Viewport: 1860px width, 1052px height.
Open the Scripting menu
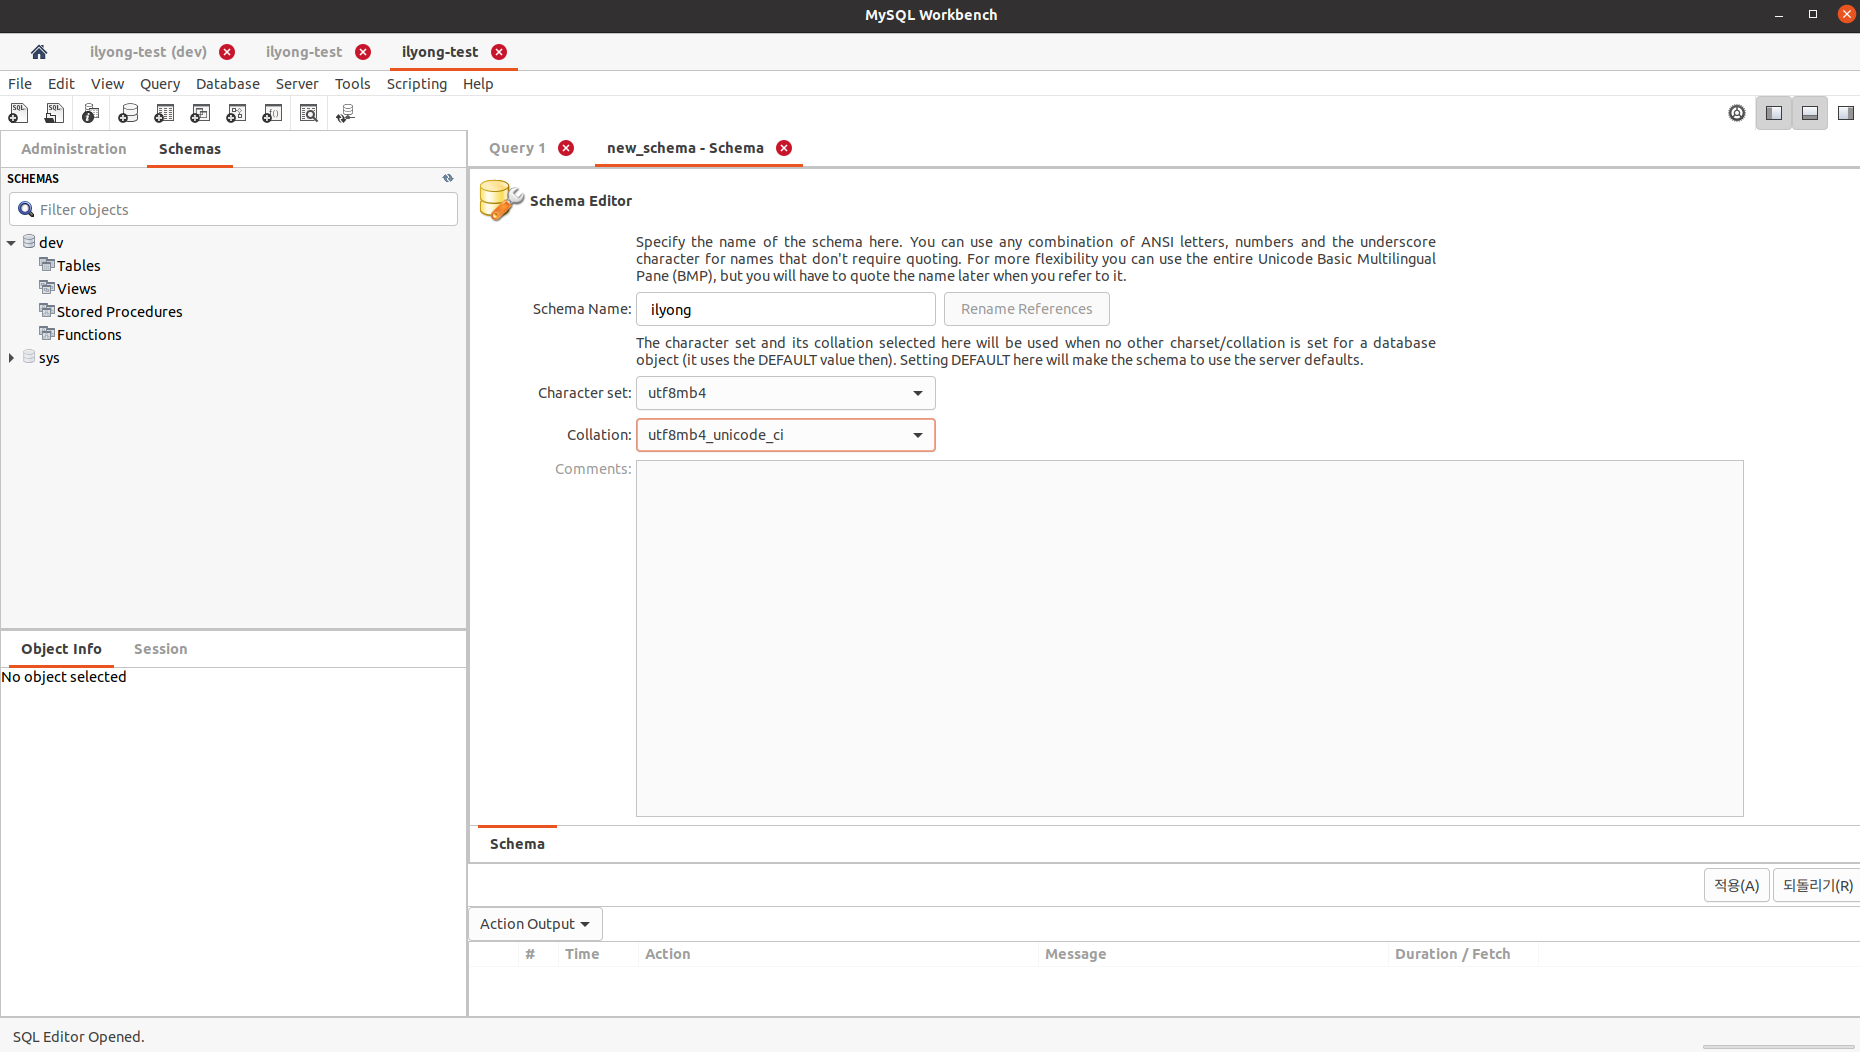417,84
